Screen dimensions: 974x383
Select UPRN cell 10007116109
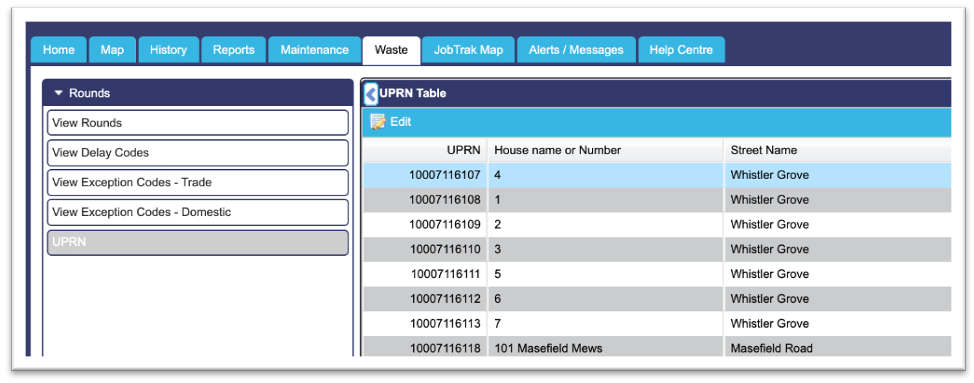tap(425, 225)
